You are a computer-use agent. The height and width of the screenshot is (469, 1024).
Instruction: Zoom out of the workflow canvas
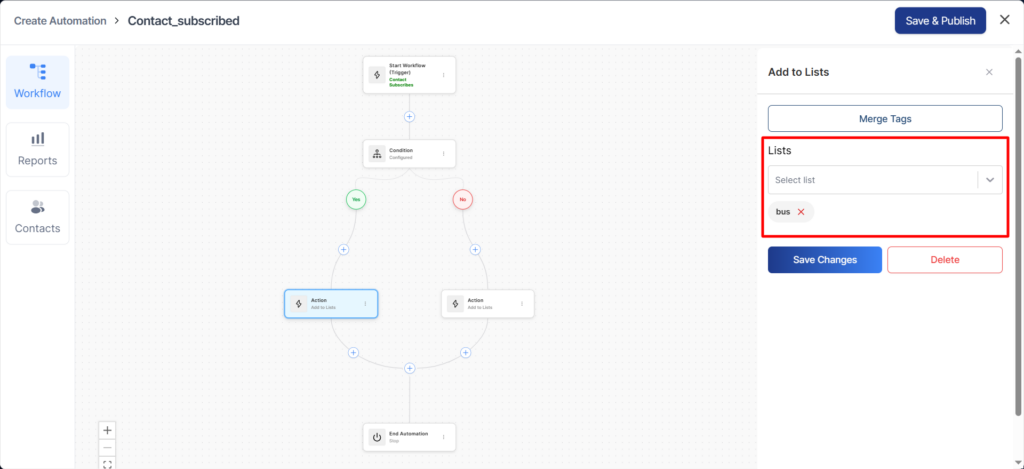(108, 447)
